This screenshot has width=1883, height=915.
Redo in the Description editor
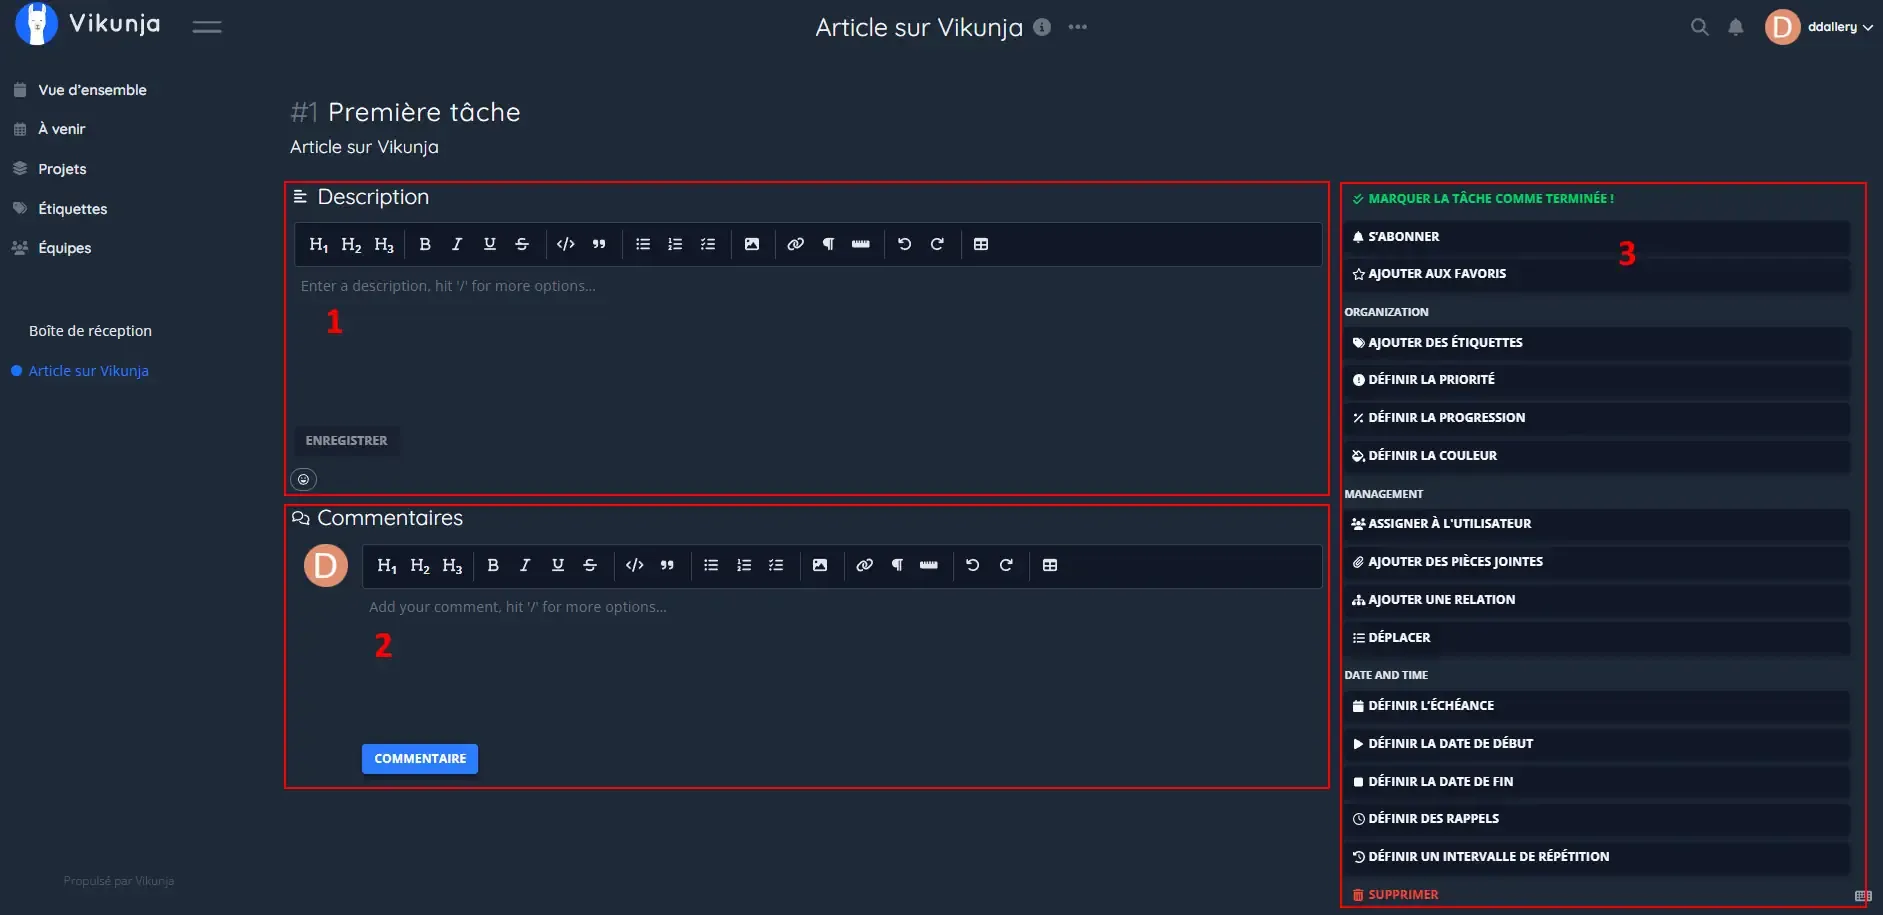pyautogui.click(x=937, y=244)
